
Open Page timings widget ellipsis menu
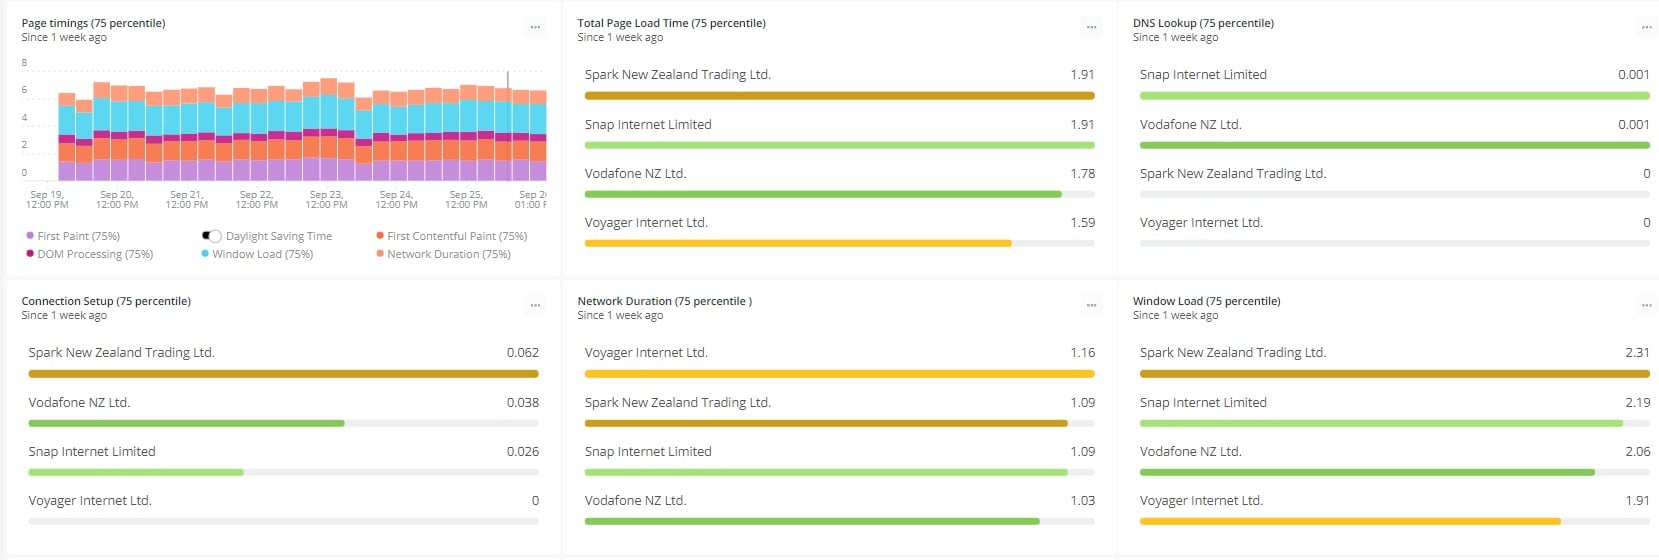point(535,28)
